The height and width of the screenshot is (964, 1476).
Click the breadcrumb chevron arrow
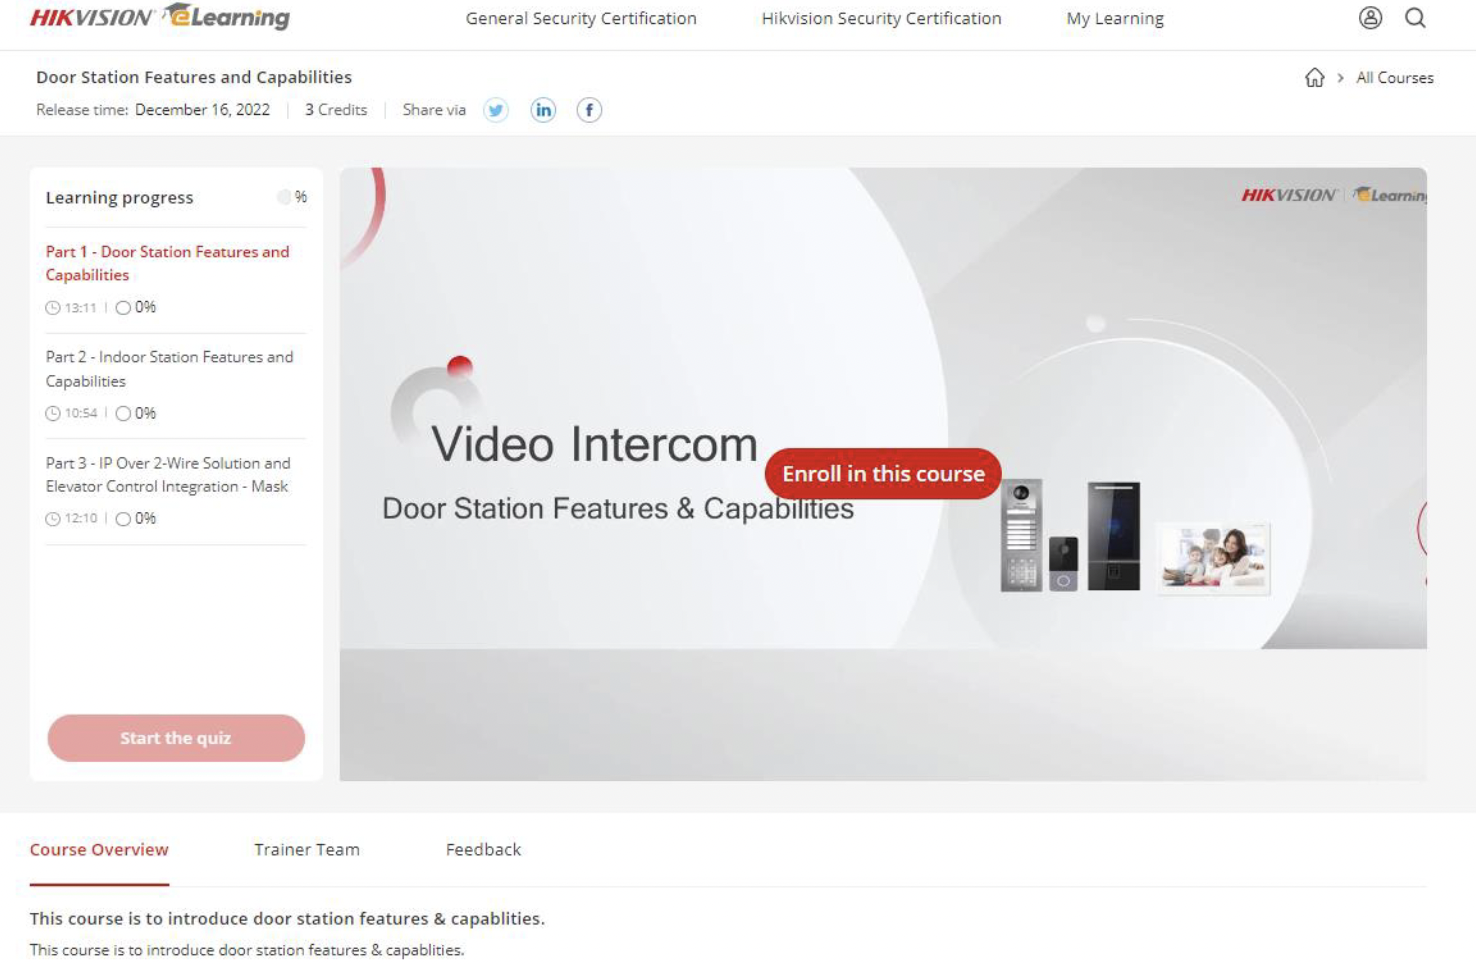tap(1340, 78)
